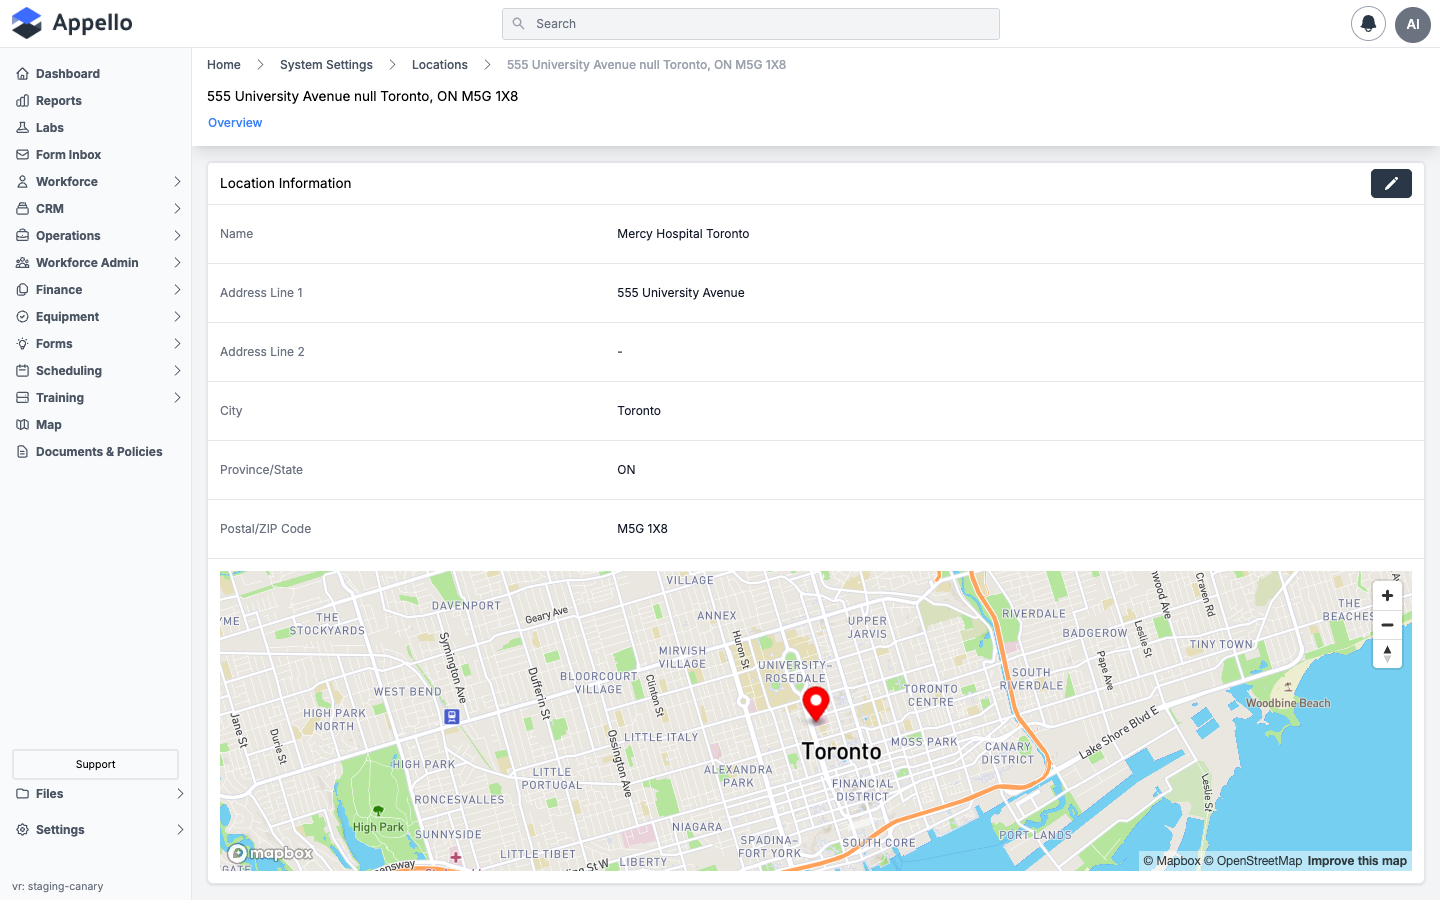This screenshot has height=918, width=1440.
Task: Click the Files folder icon
Action: tap(22, 794)
